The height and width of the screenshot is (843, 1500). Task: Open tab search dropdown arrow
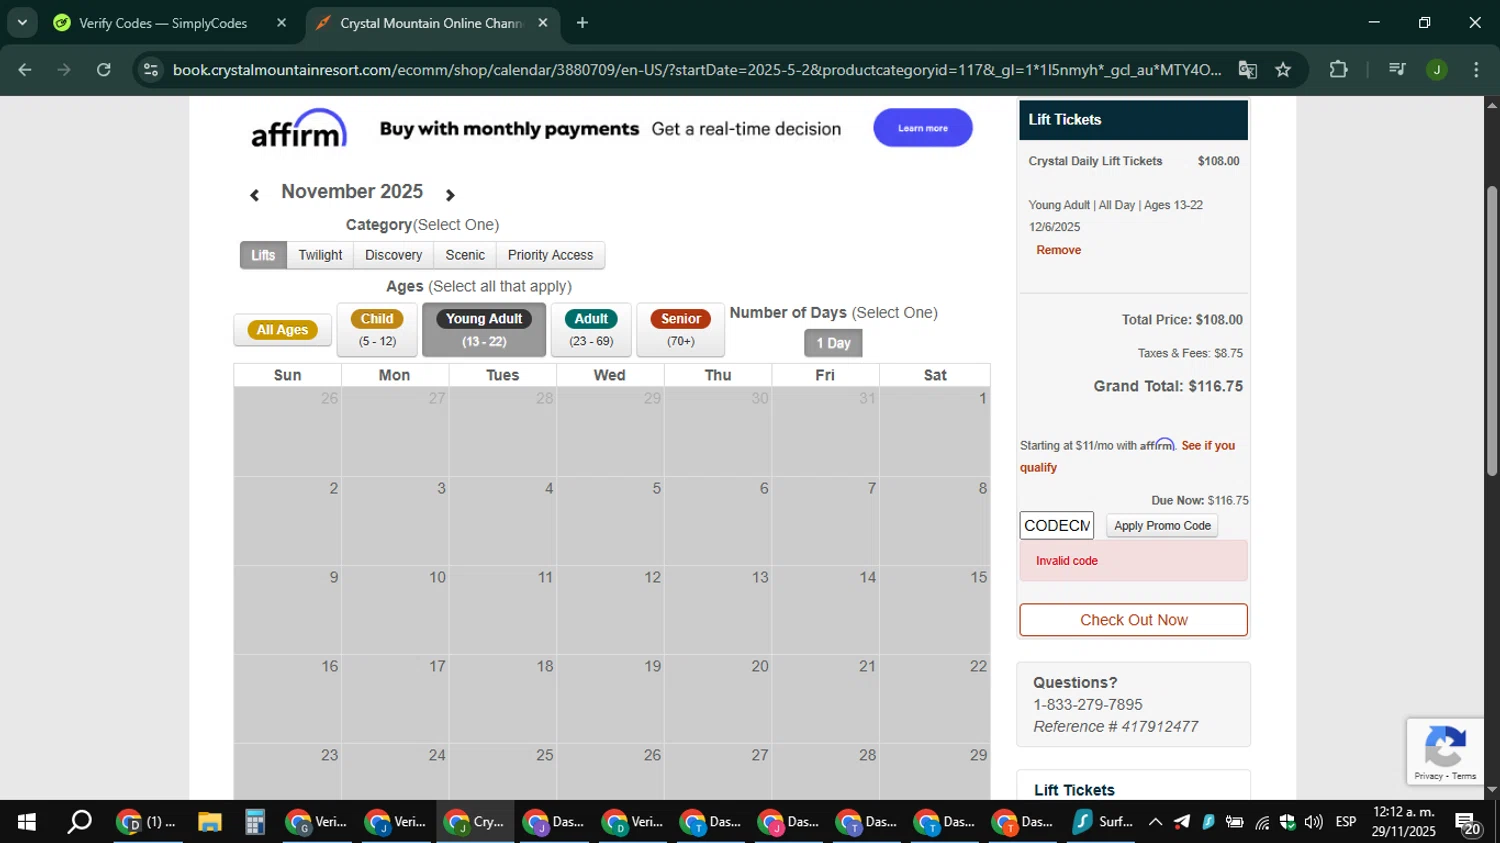pos(22,23)
